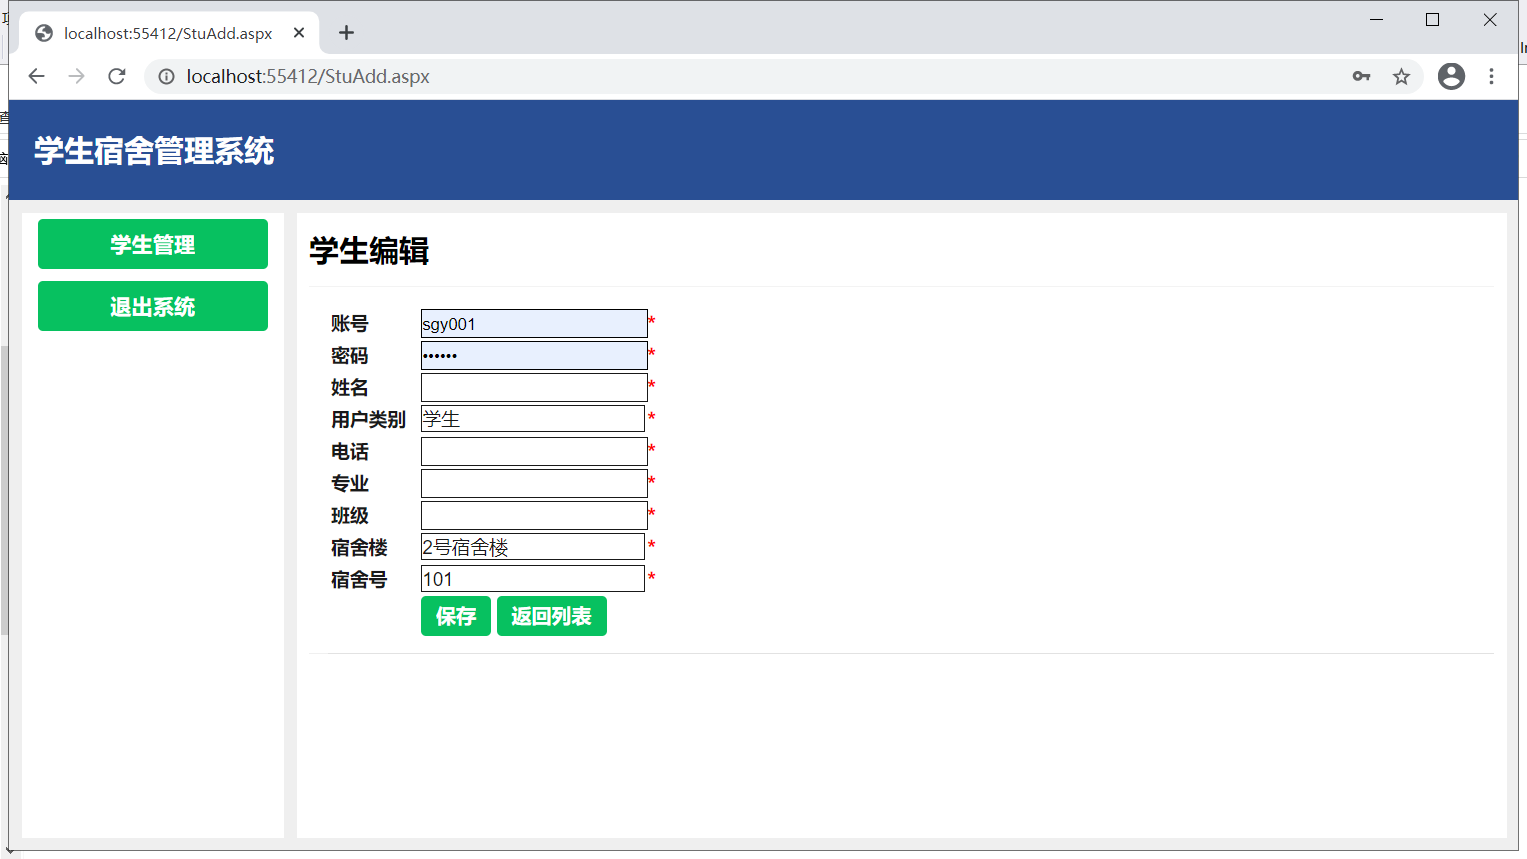The height and width of the screenshot is (859, 1527).
Task: Bookmark this page with the star icon
Action: point(1401,76)
